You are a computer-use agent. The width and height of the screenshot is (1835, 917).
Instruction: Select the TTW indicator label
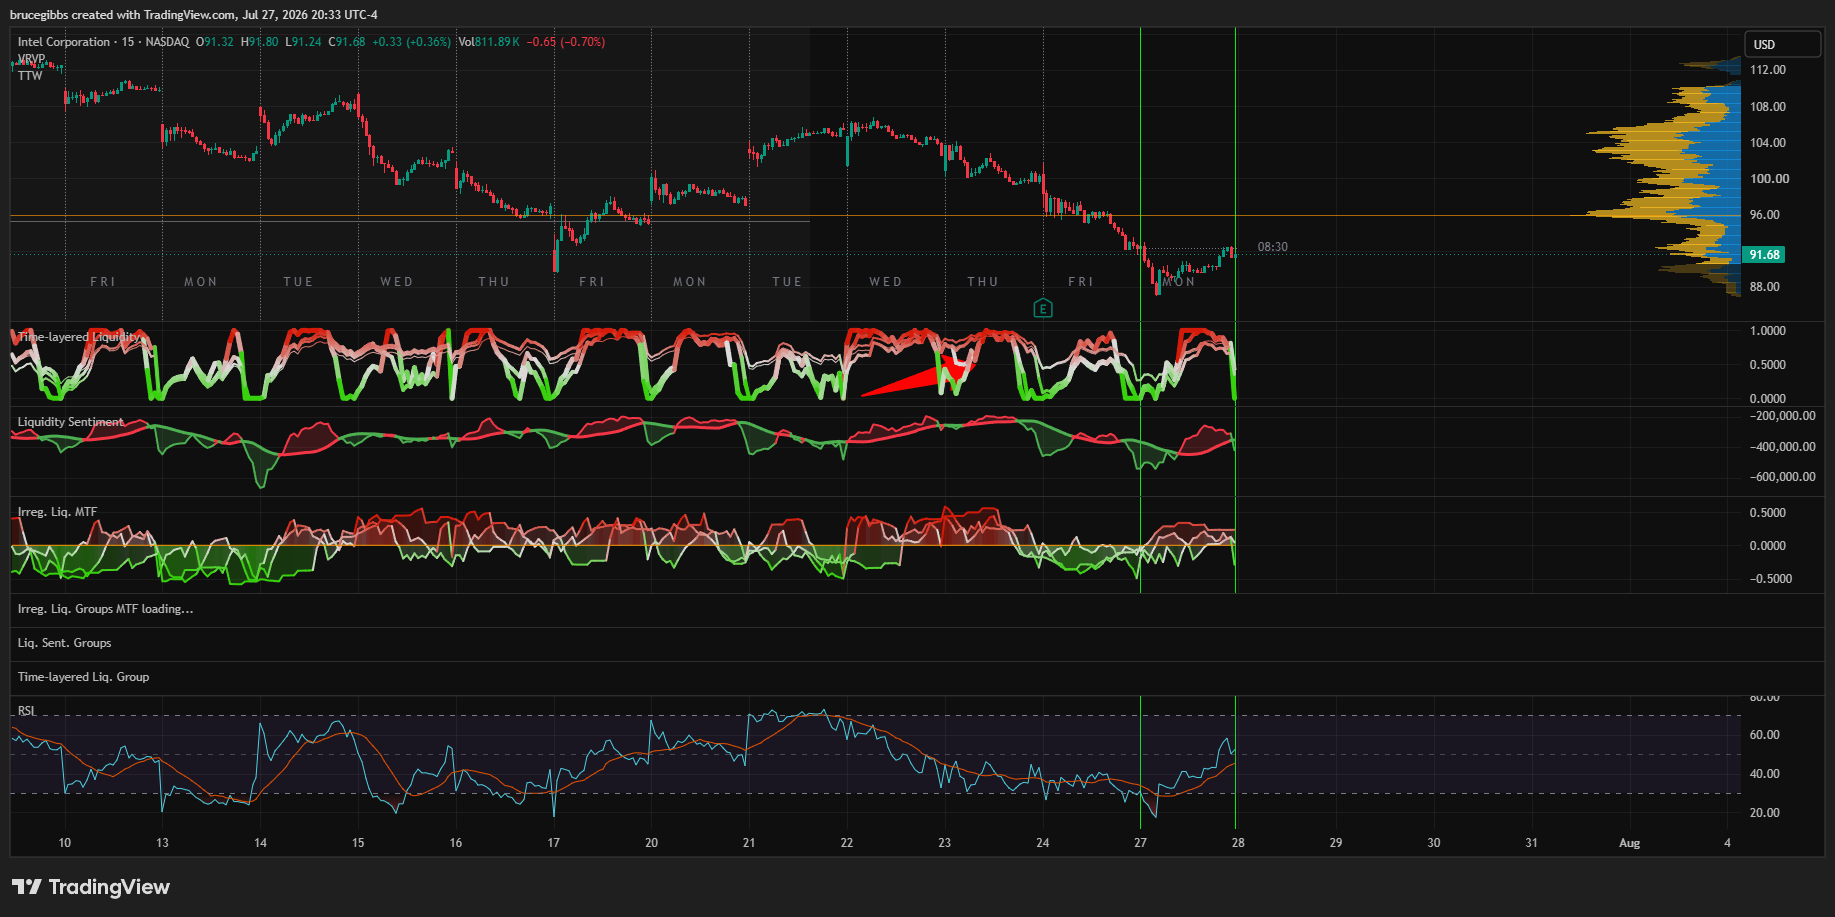[30, 76]
